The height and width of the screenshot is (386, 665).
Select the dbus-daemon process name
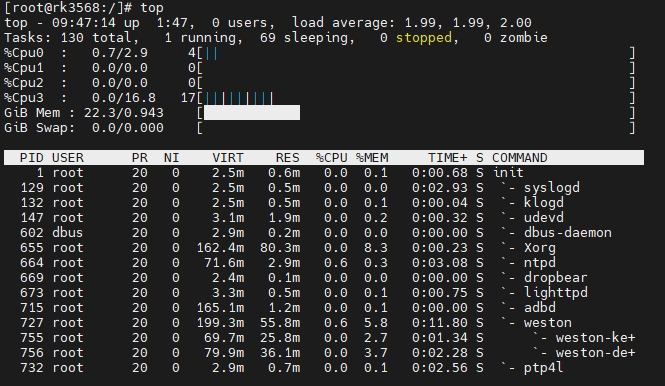567,232
